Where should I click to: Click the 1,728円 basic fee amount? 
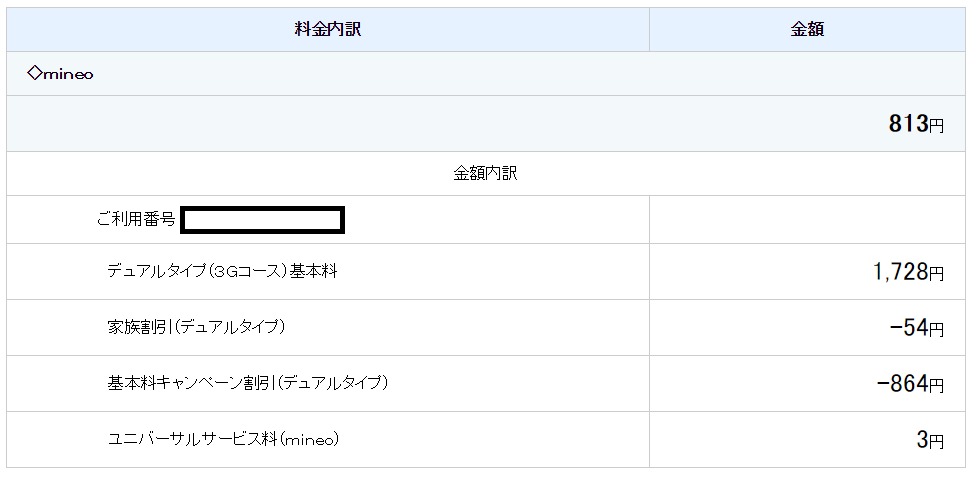[x=908, y=272]
